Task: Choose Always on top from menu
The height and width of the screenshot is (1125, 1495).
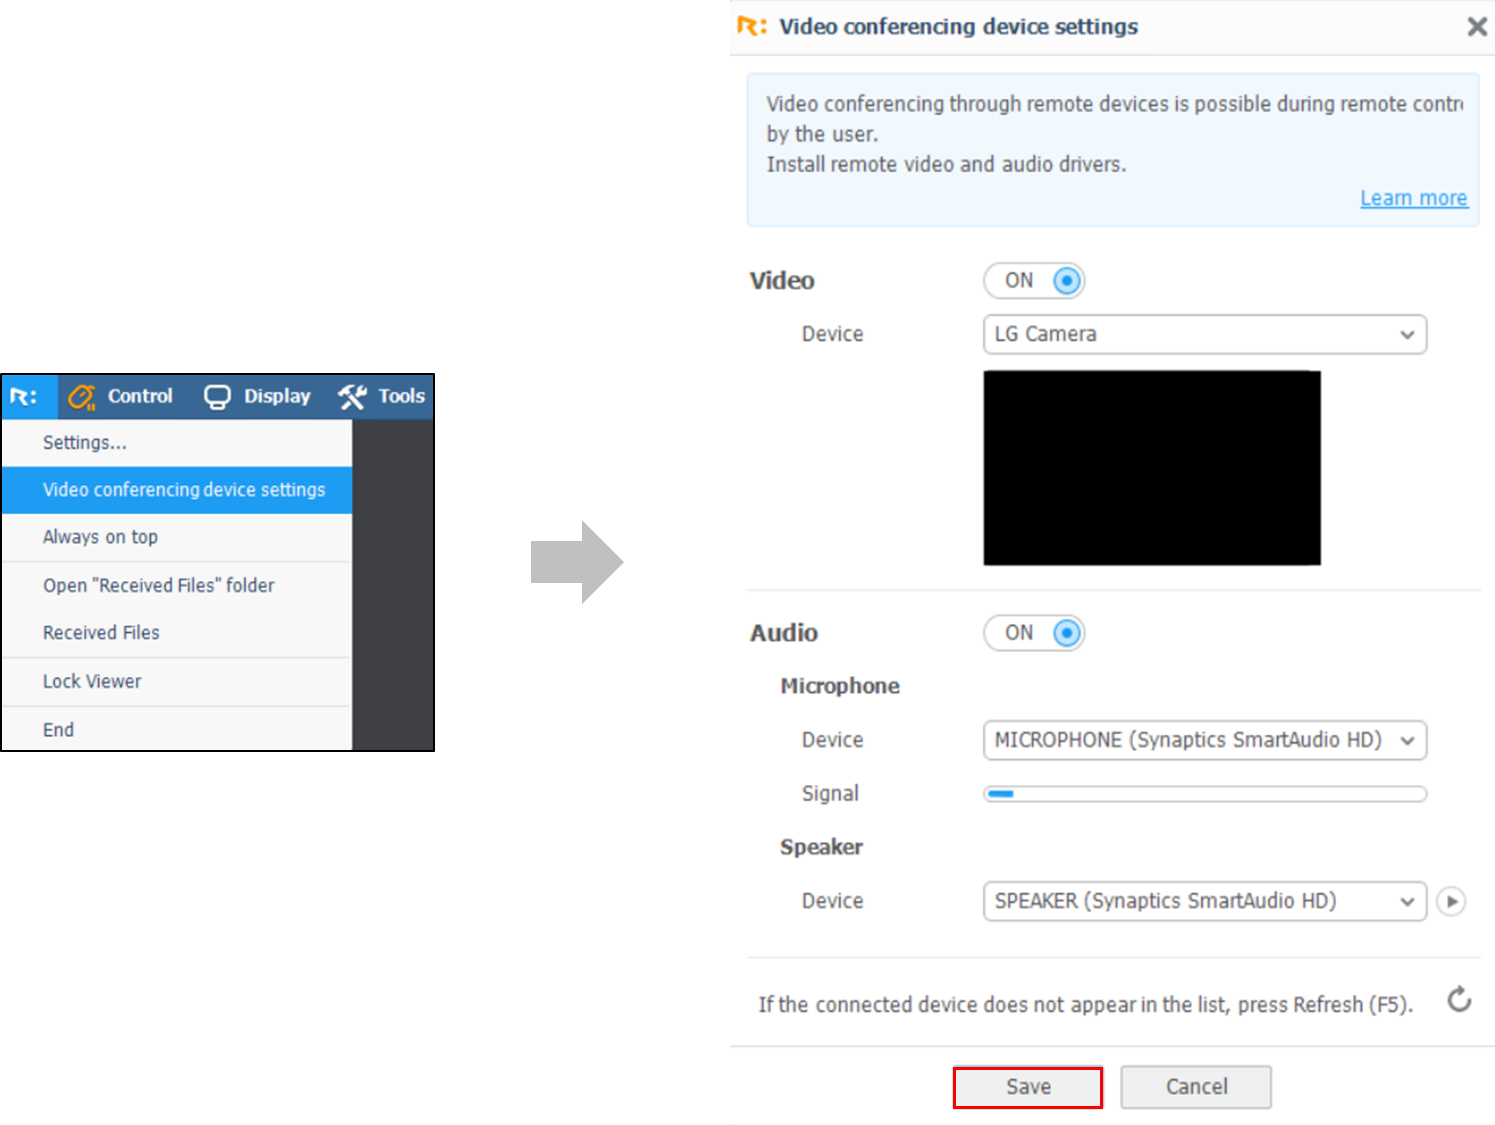Action: pyautogui.click(x=100, y=537)
